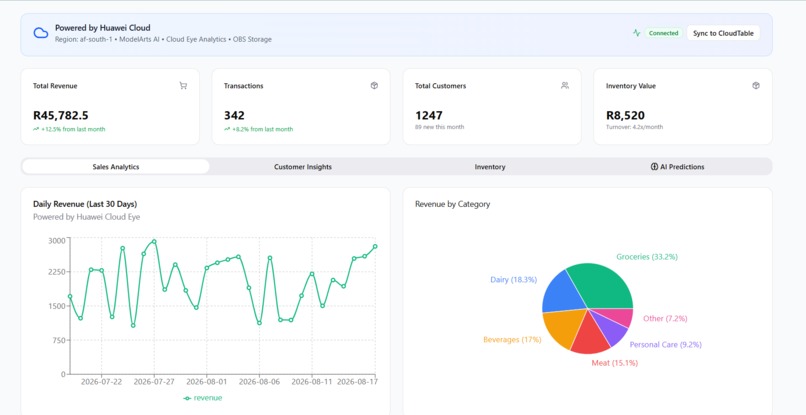Click the 'Daily Revenue (Last 30 Days)' heading
This screenshot has width=806, height=415.
coord(85,204)
